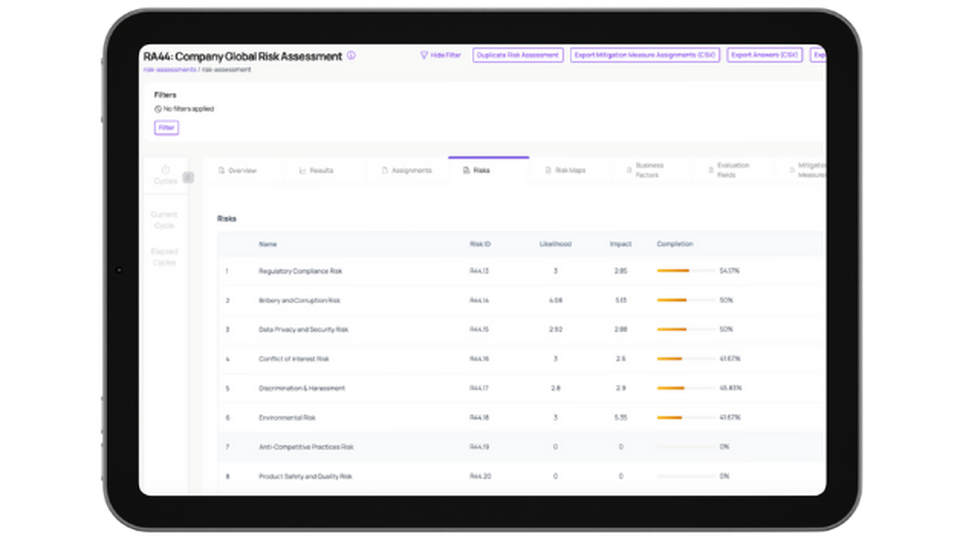
Task: Open 'Anti-Competitive Practices Risk' row name
Action: [x=306, y=448]
